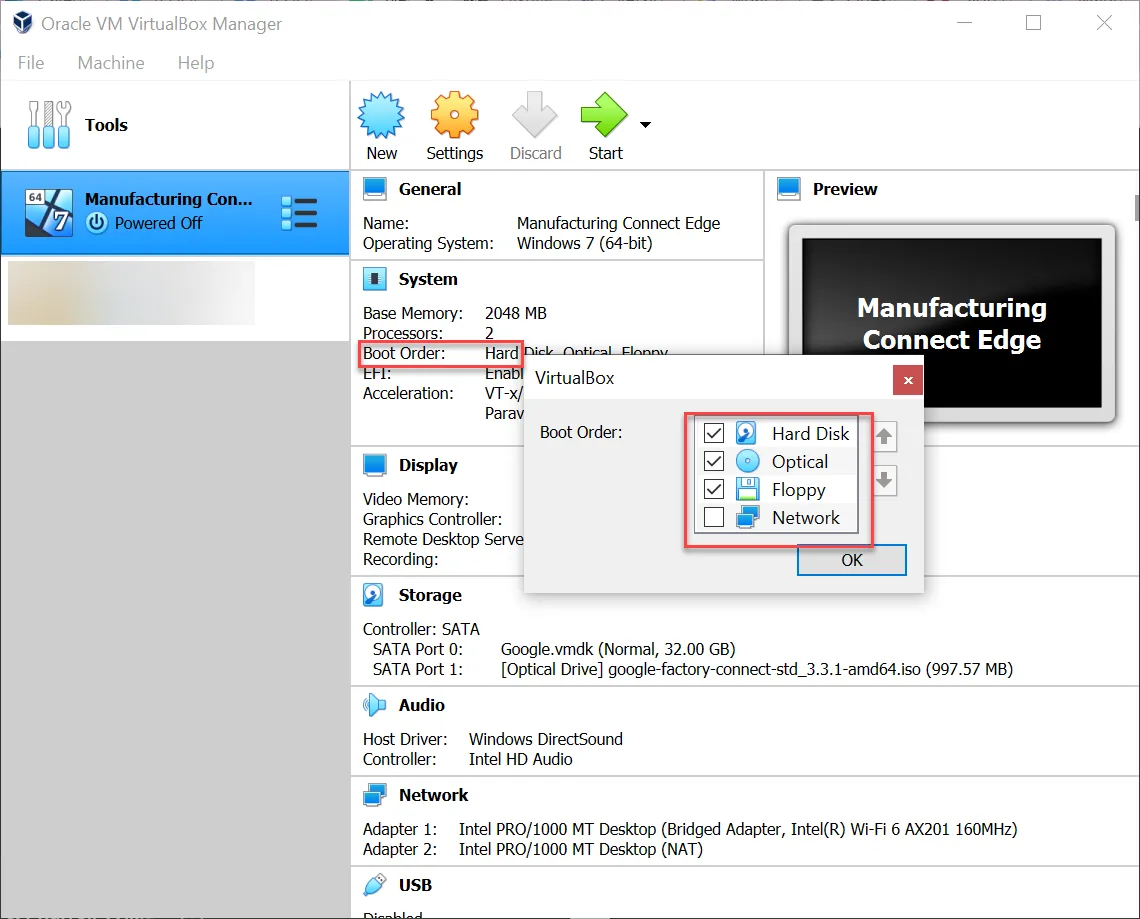Open the General section heading
1140x919 pixels.
430,189
